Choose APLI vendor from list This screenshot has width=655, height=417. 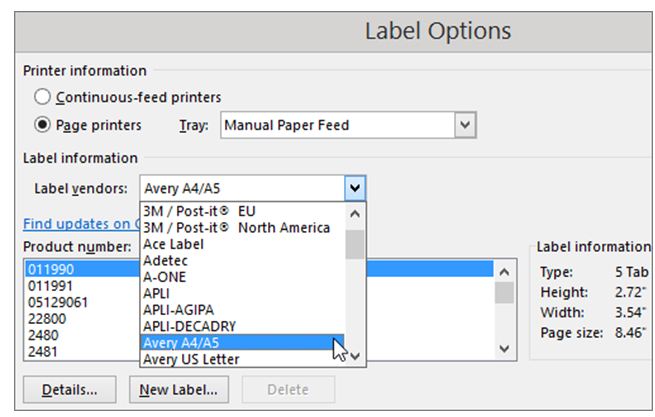tap(242, 293)
